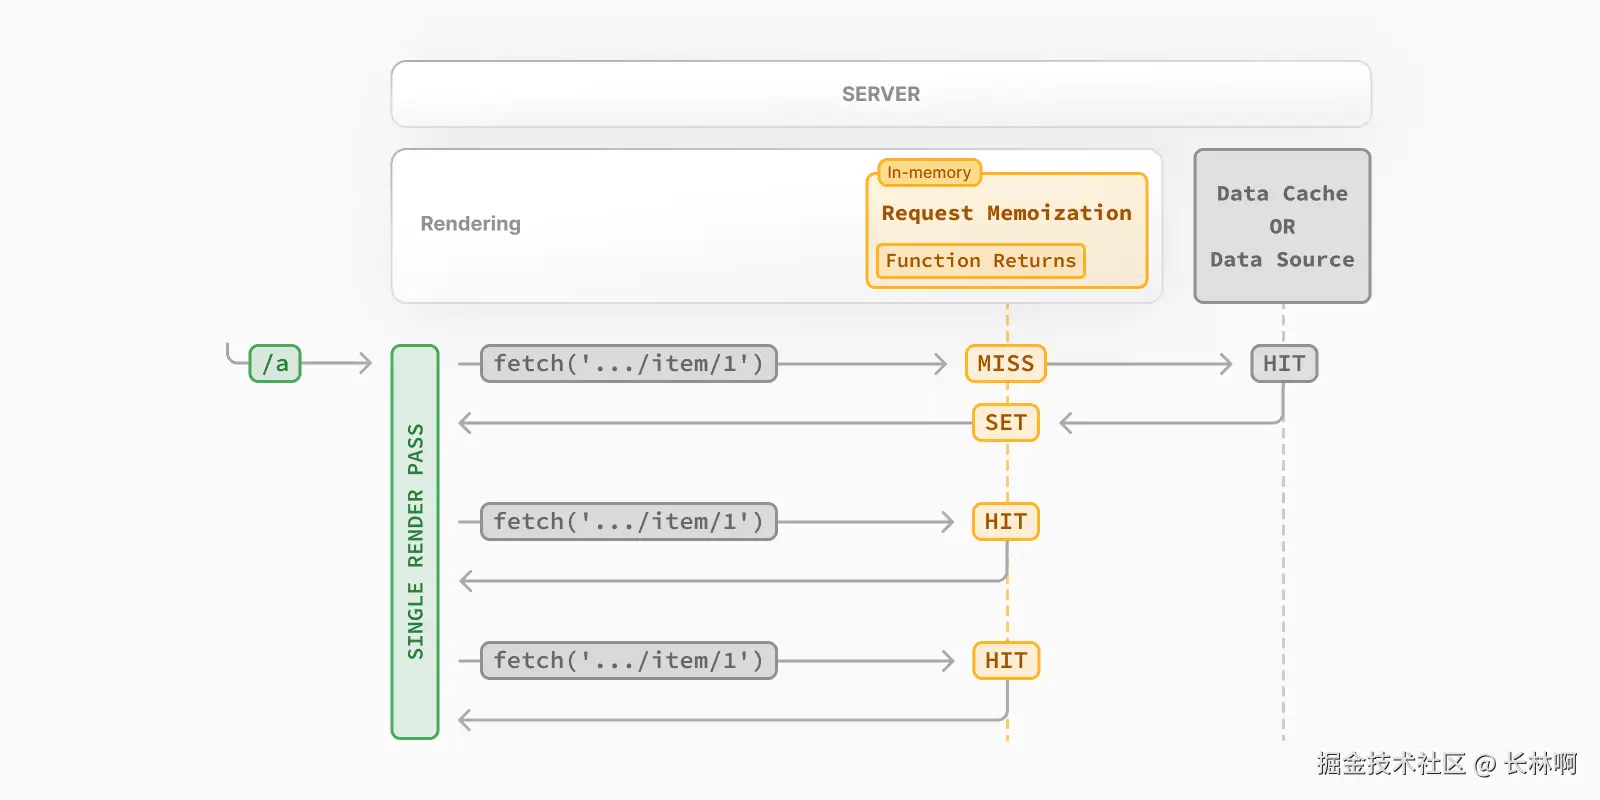Click the arrowhead pointing at the gray HIT badge
The image size is (1600, 800).
tap(1226, 364)
